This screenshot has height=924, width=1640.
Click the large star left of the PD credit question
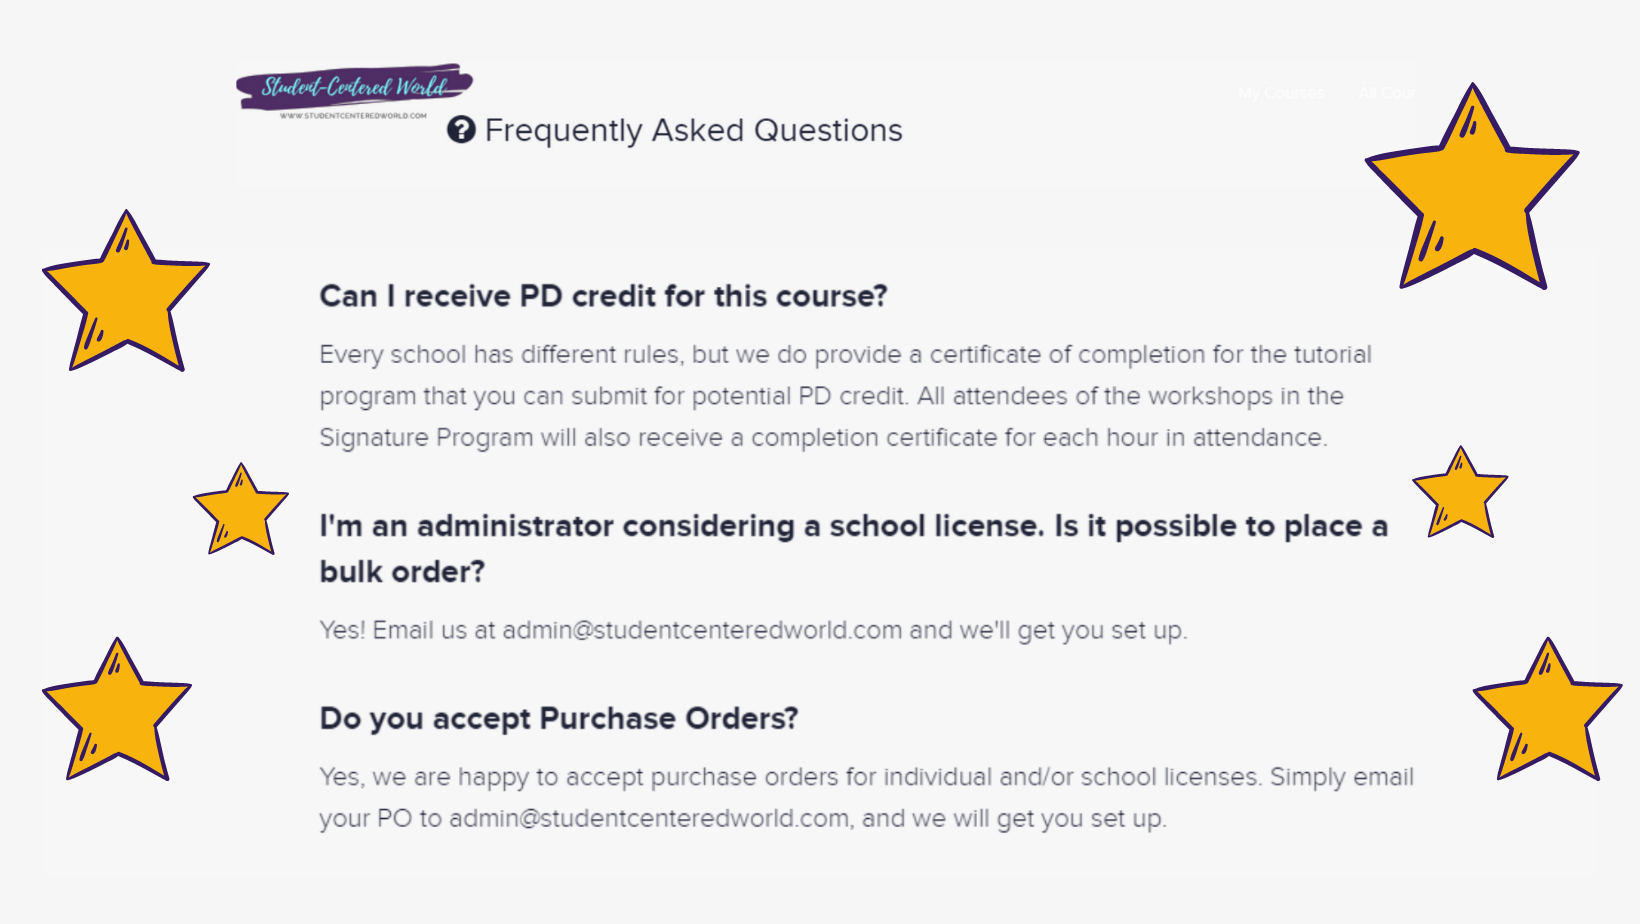coord(126,291)
